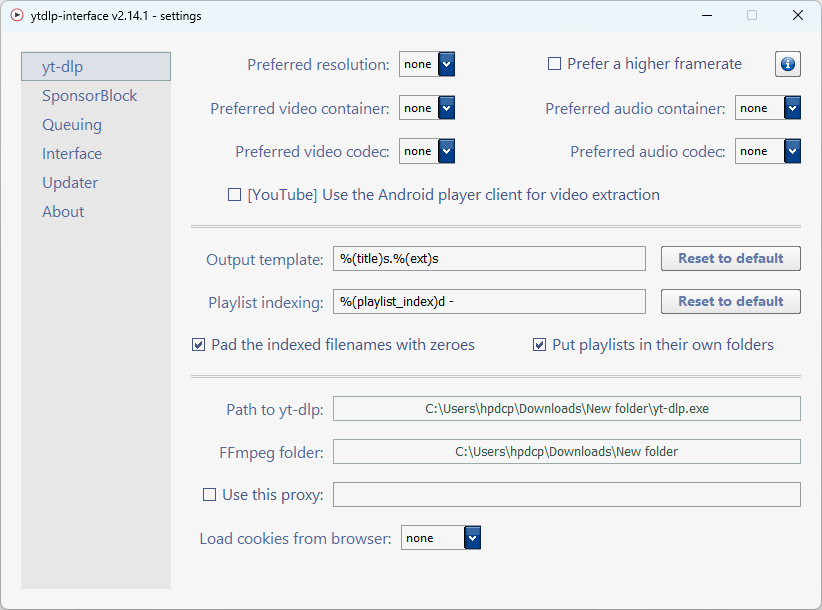Viewport: 822px width, 610px height.
Task: Click the Path to yt-dlp field
Action: click(x=567, y=409)
